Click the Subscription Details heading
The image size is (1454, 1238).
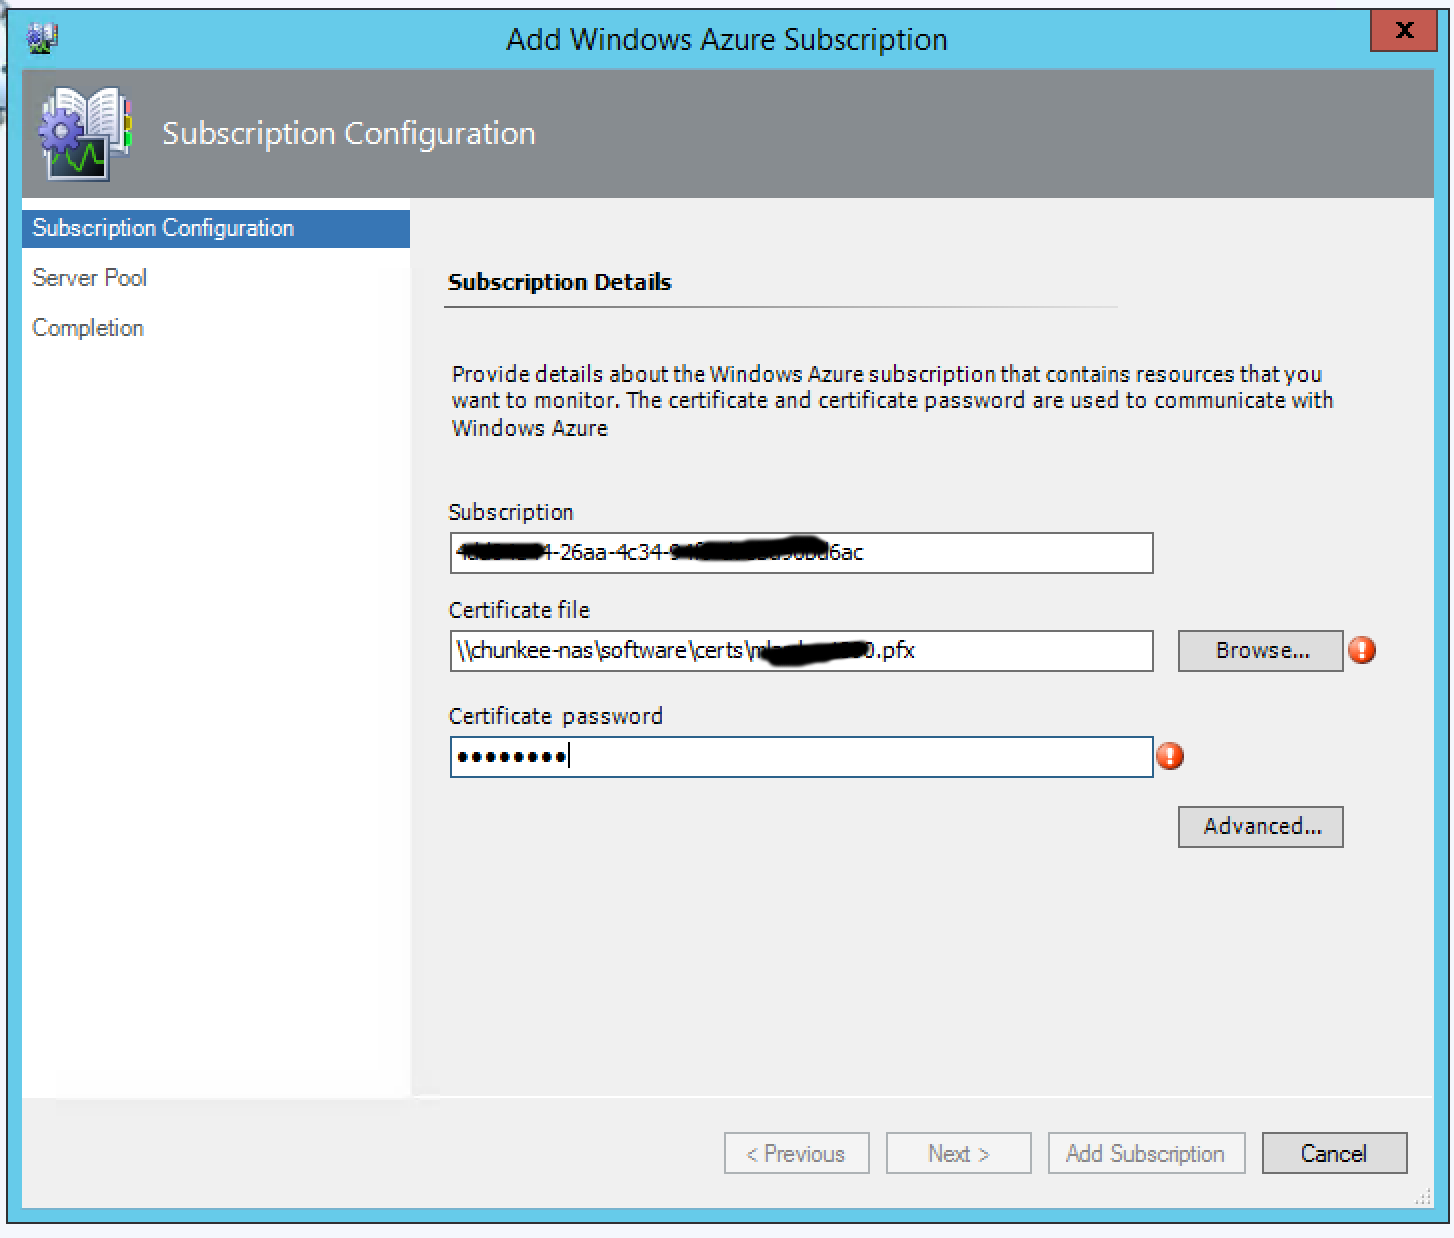(559, 282)
